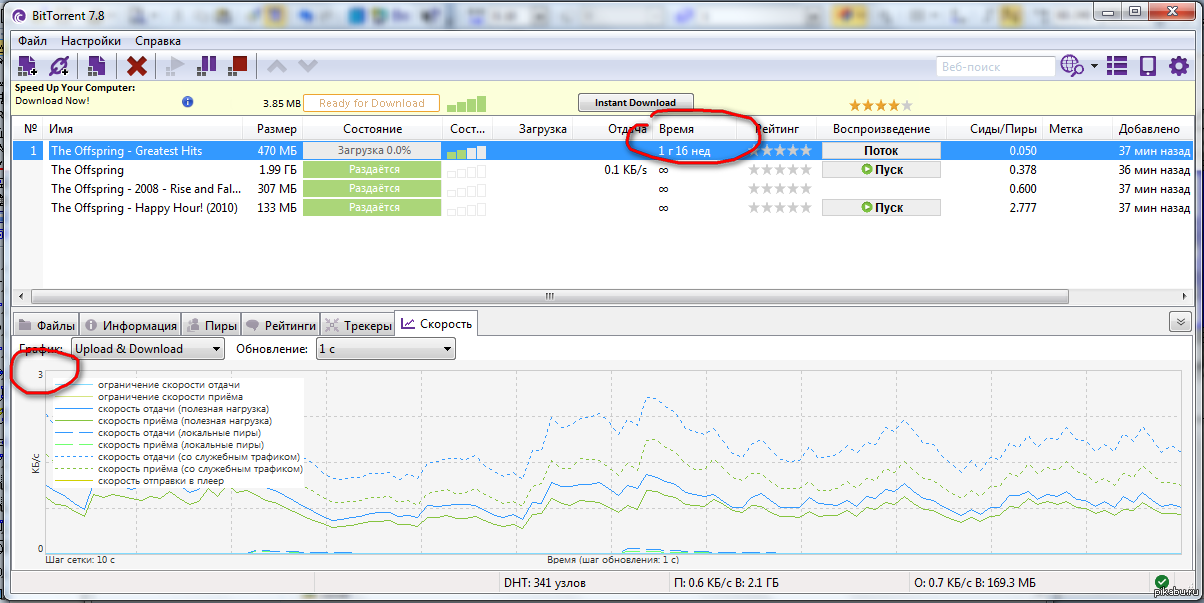Select the Скорость tab
1204x603 pixels.
[x=436, y=323]
